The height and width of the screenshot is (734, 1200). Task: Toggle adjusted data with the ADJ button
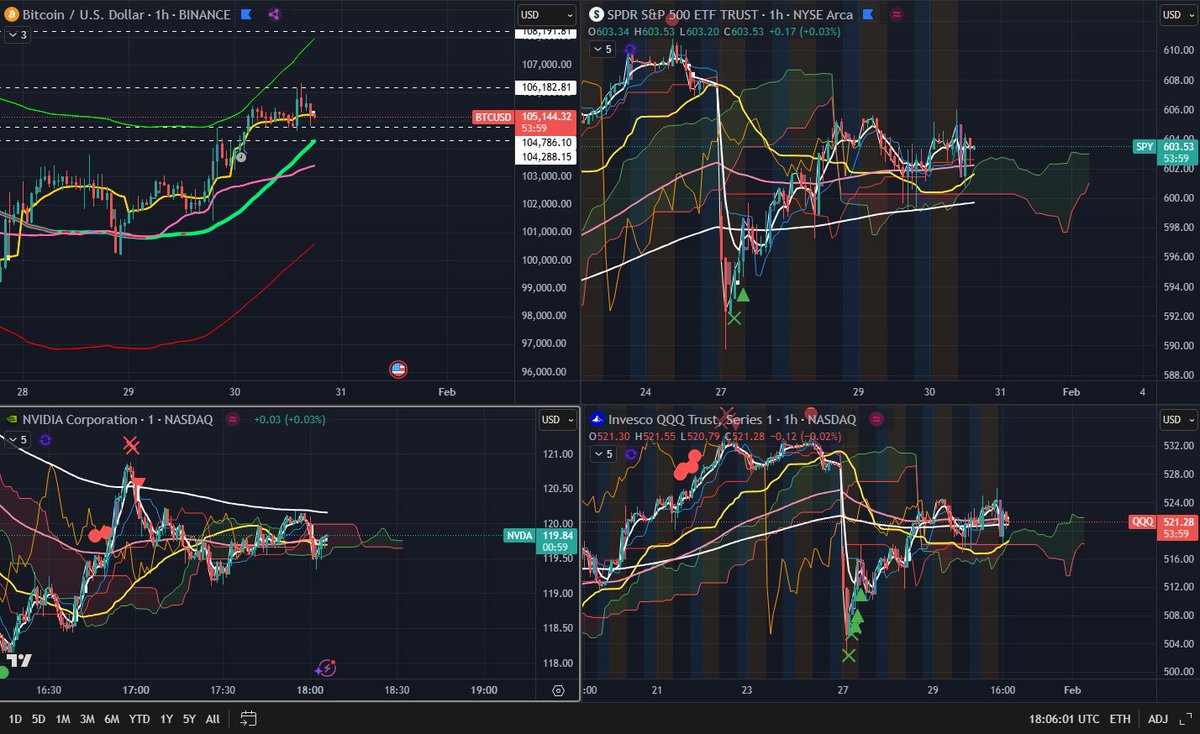pyautogui.click(x=1158, y=718)
